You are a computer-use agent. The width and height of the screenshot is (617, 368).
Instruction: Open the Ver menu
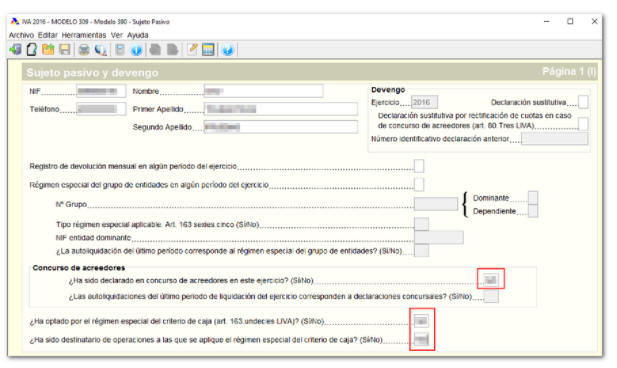click(x=117, y=35)
